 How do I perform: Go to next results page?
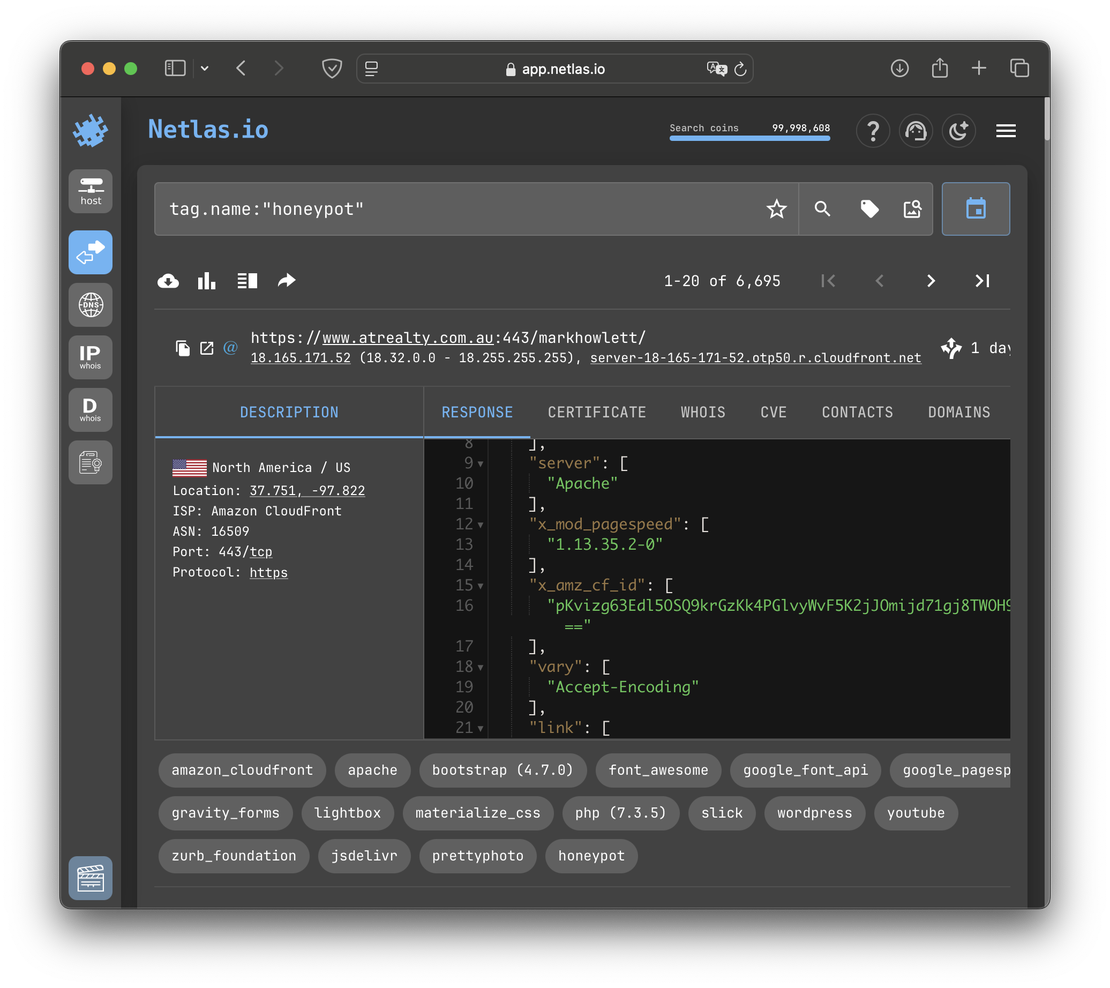point(930,281)
